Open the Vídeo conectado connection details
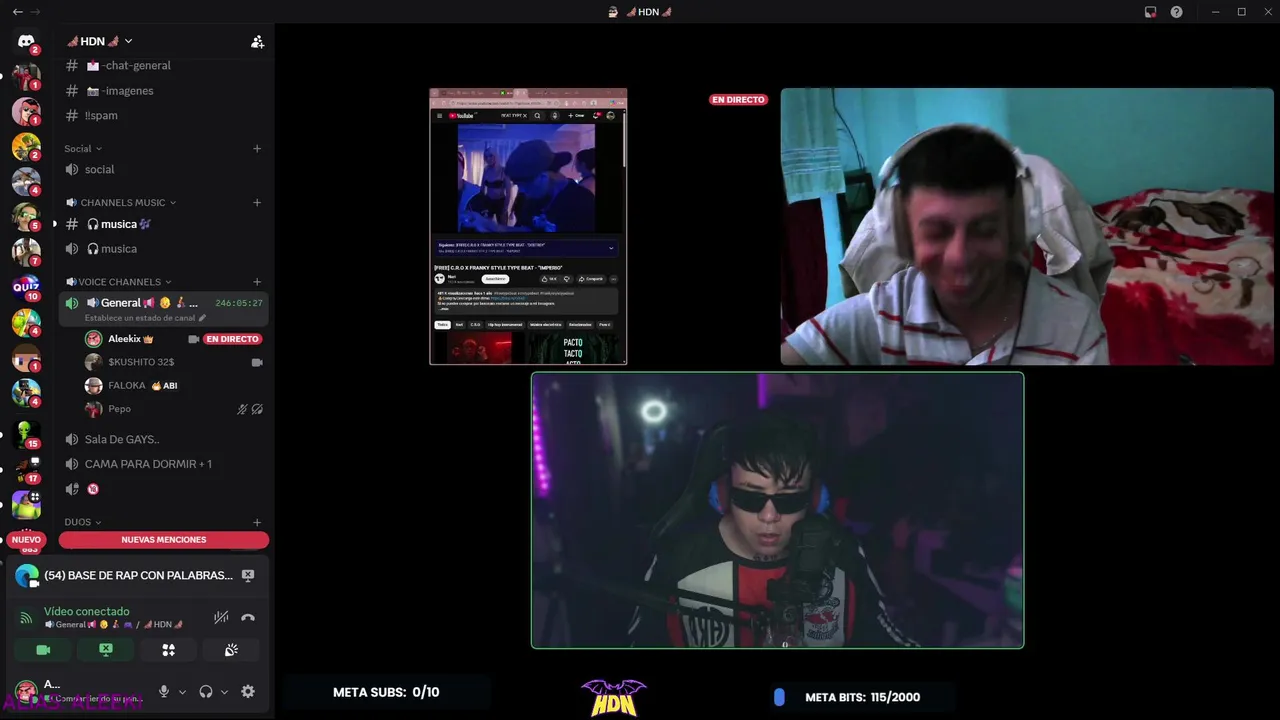Image resolution: width=1280 pixels, height=720 pixels. coord(87,611)
